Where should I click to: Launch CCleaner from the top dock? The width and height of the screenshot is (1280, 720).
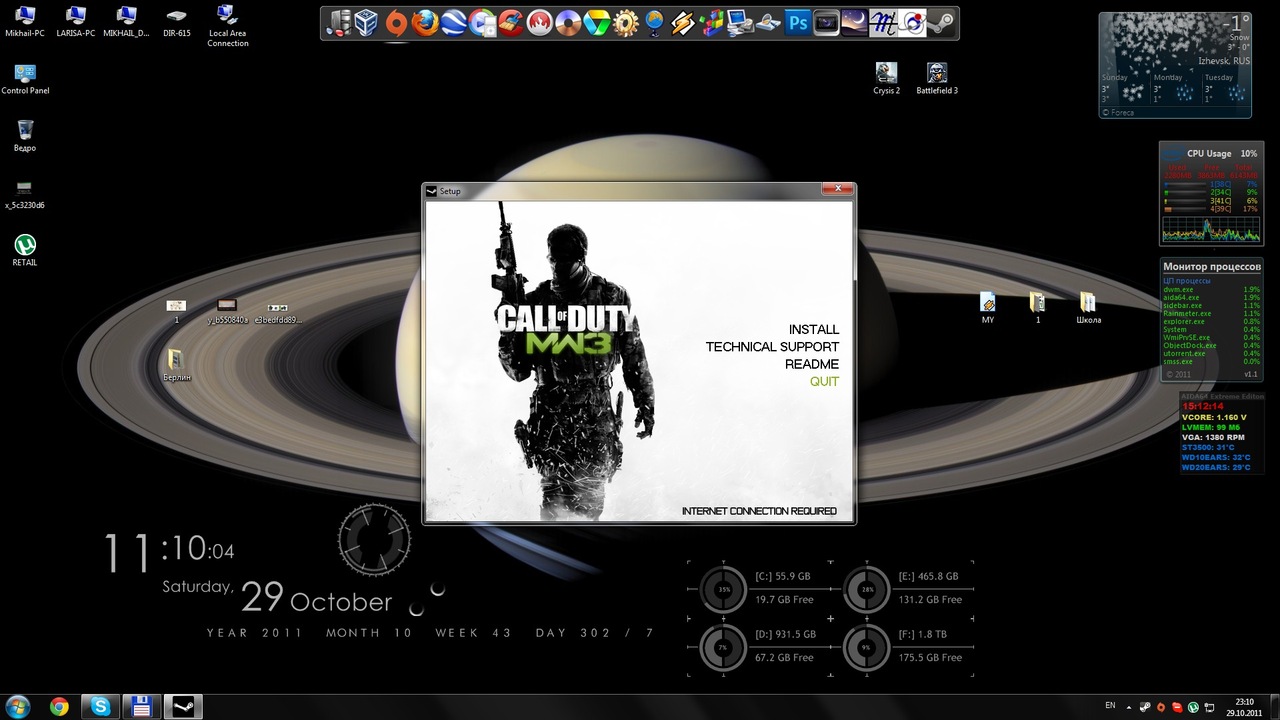(x=511, y=23)
